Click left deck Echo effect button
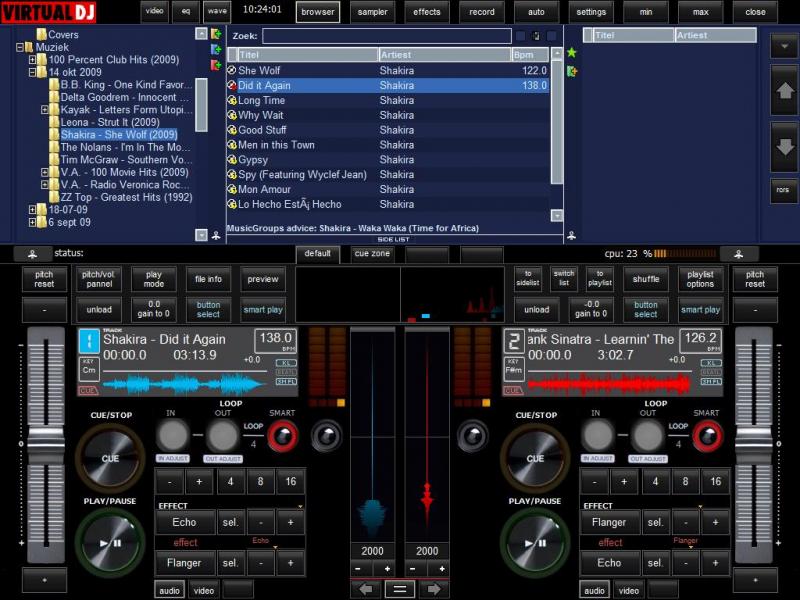The image size is (800, 600). click(x=184, y=522)
